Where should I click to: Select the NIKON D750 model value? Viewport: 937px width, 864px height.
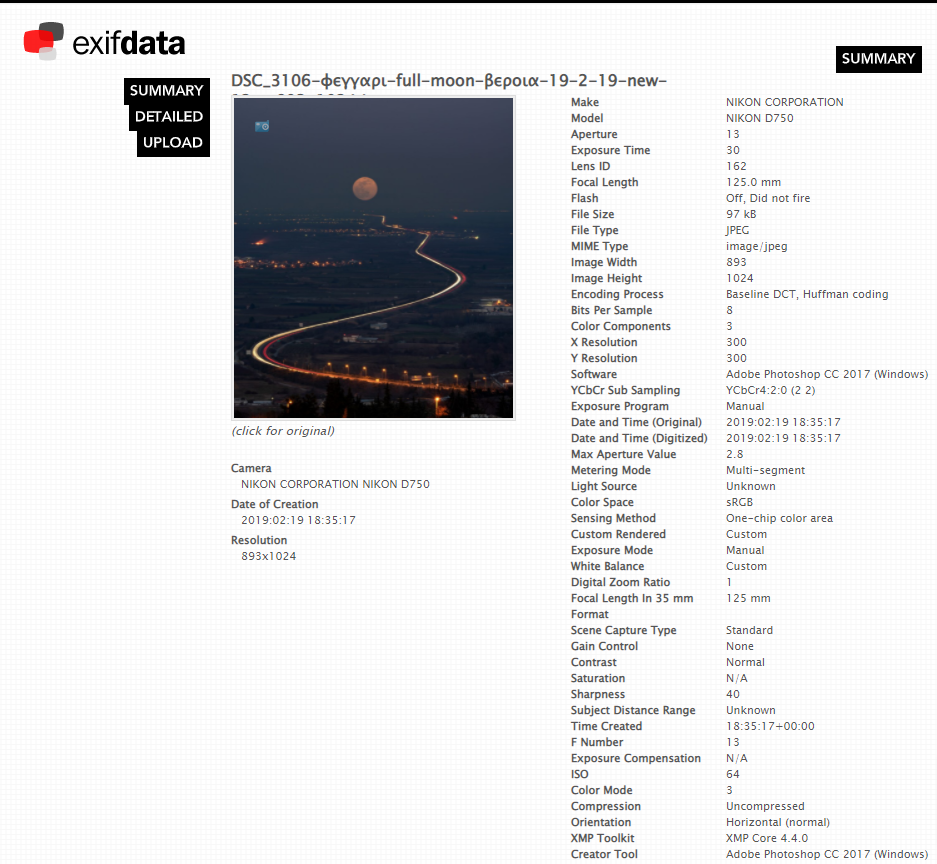point(759,118)
